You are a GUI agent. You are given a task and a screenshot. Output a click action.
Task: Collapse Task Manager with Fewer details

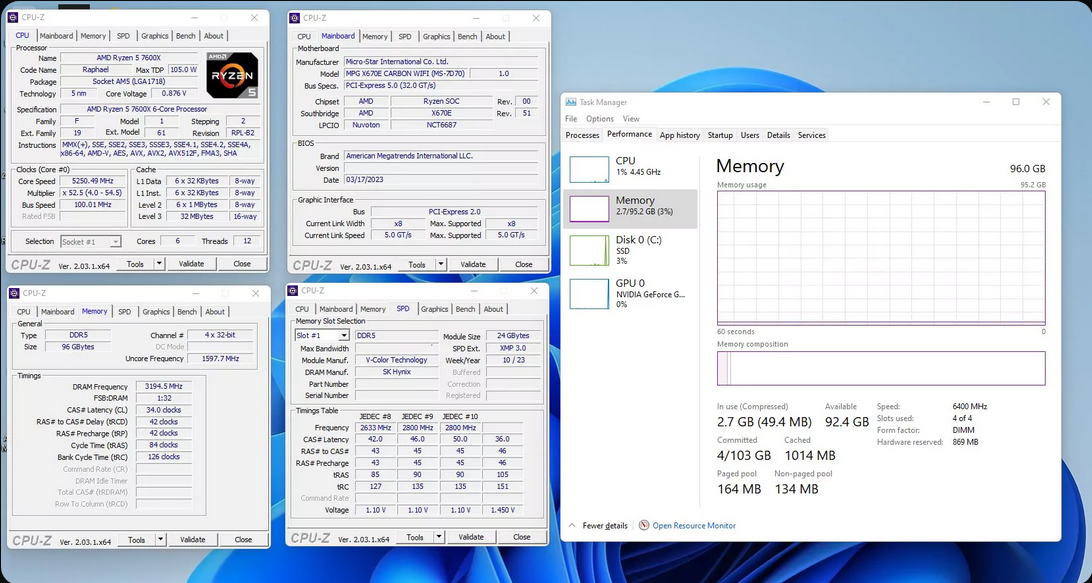[598, 525]
